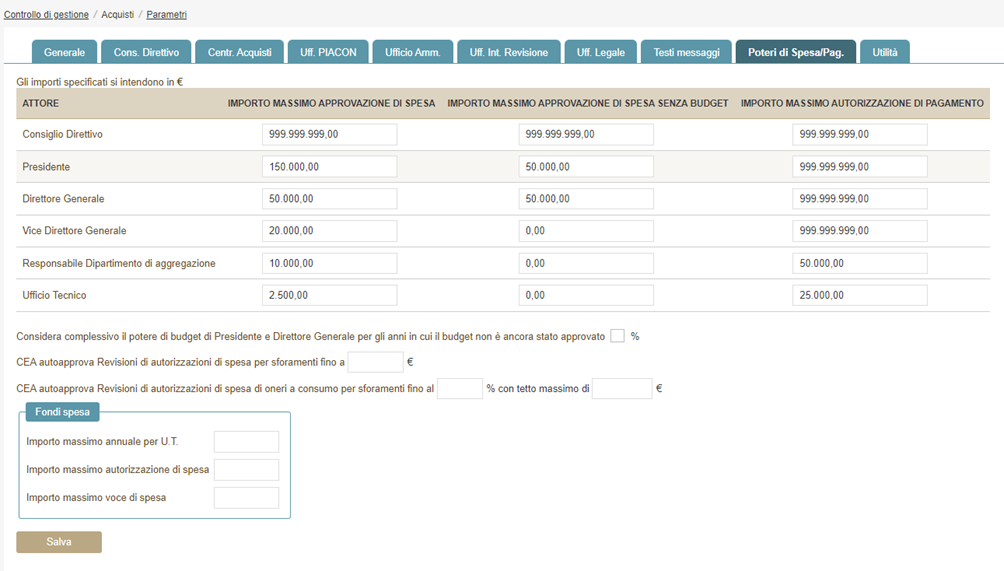Go to Ufficio Amm. tab

click(413, 52)
